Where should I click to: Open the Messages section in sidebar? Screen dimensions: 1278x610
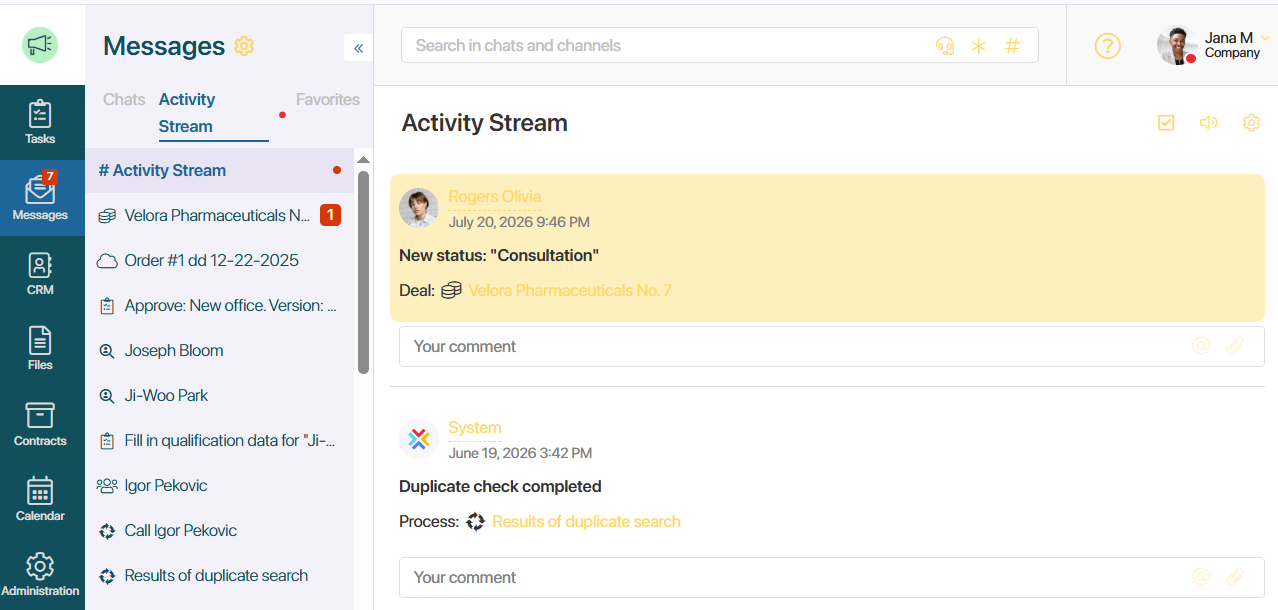41,198
